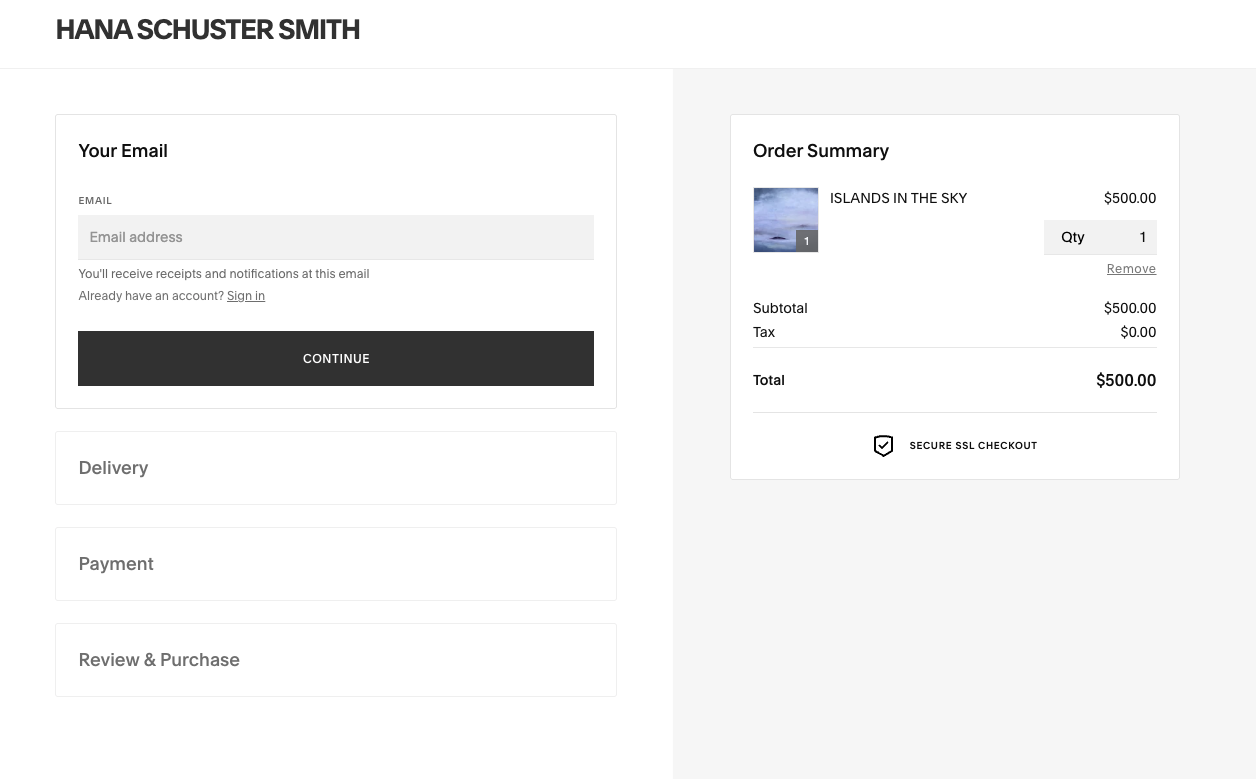Image resolution: width=1256 pixels, height=779 pixels.
Task: Click the Total amount of $500.00
Action: pos(1126,380)
